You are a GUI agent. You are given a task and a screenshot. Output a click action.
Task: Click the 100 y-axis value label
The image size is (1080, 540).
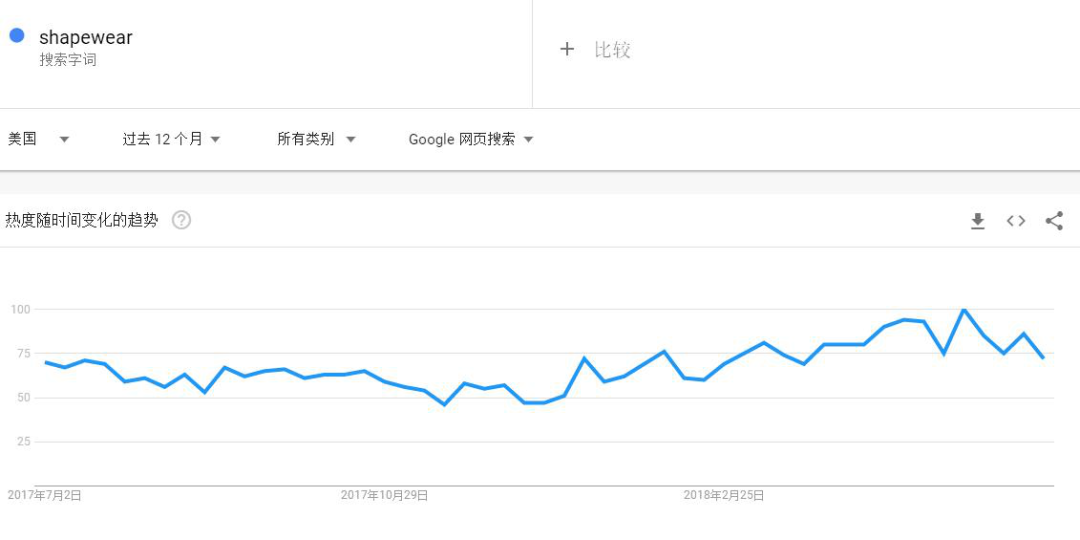(x=21, y=309)
